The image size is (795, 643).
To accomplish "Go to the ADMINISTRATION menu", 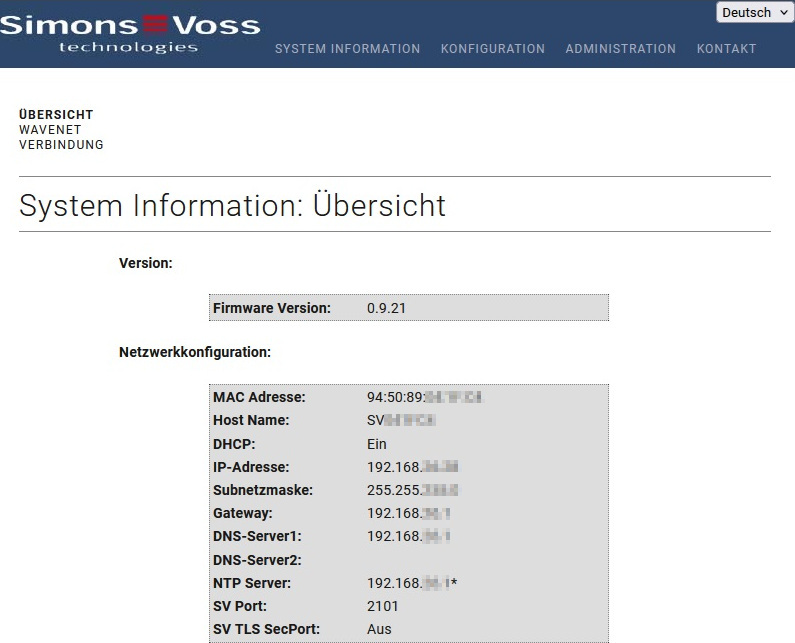I will 620,49.
